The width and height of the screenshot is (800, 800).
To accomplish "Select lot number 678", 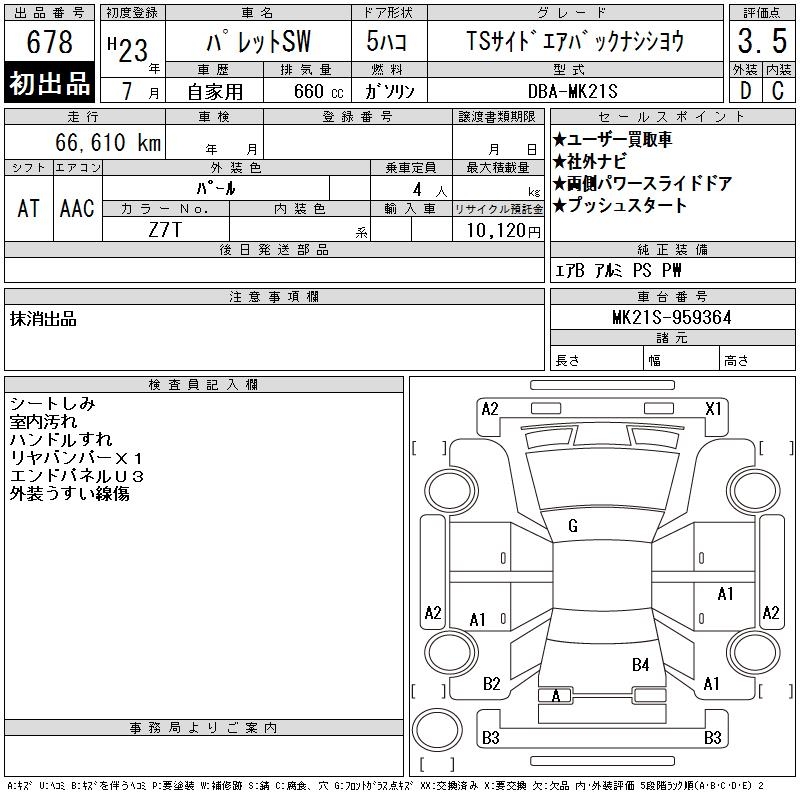I will click(x=50, y=42).
